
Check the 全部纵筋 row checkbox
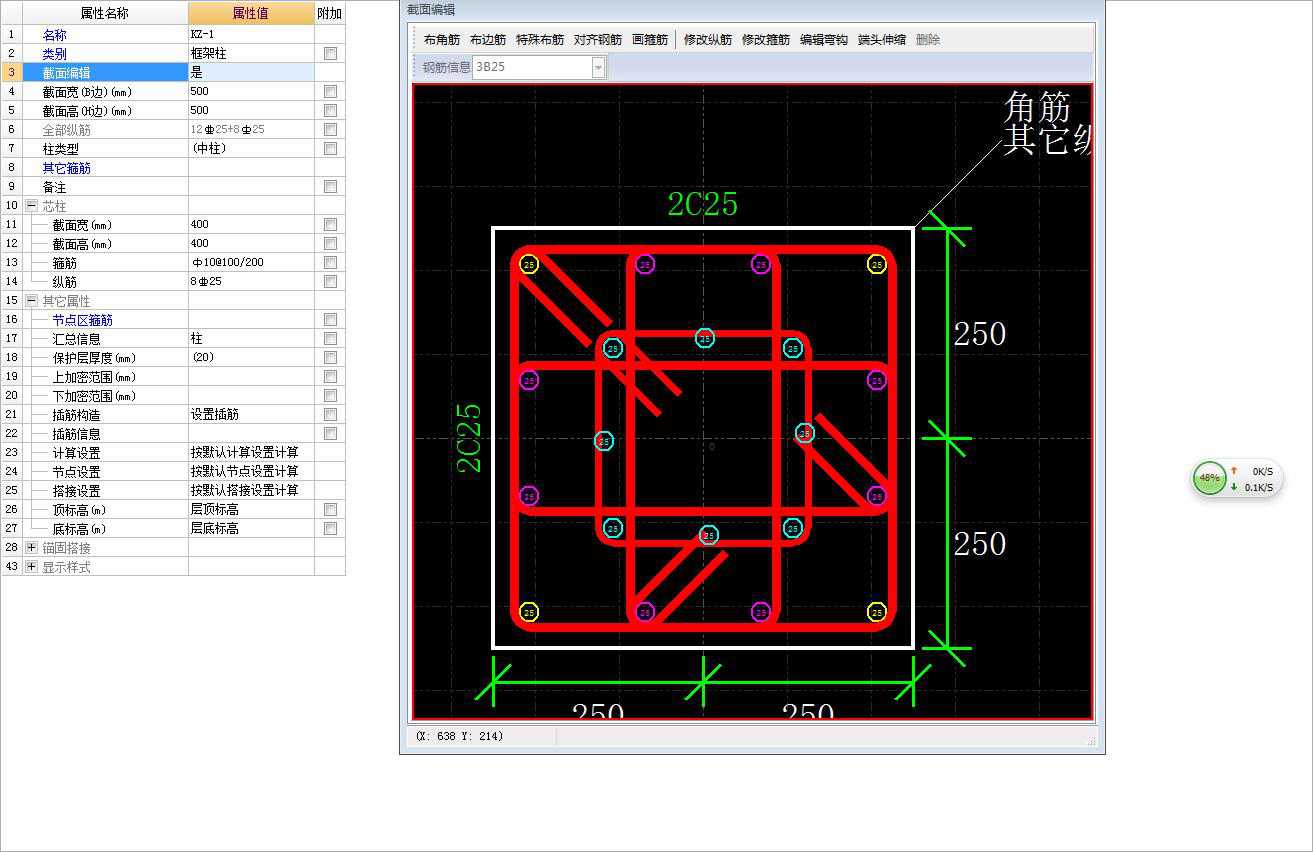[330, 129]
